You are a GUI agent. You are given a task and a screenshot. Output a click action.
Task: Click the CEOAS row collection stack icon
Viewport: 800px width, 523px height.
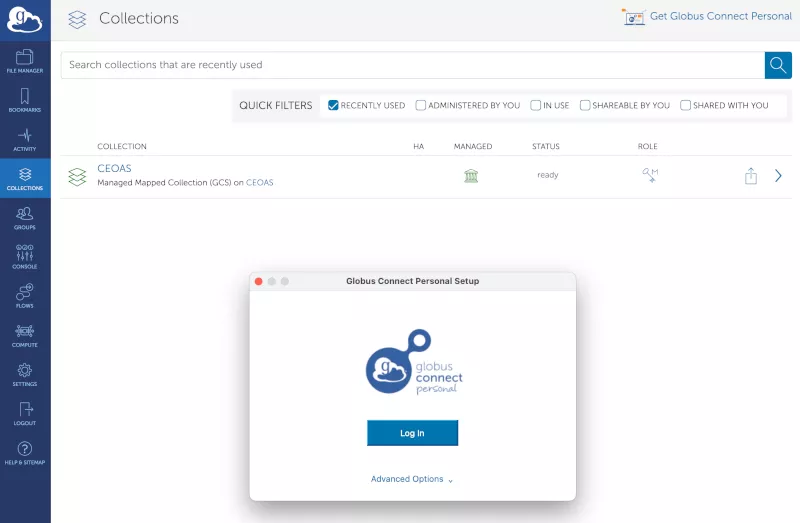[77, 177]
